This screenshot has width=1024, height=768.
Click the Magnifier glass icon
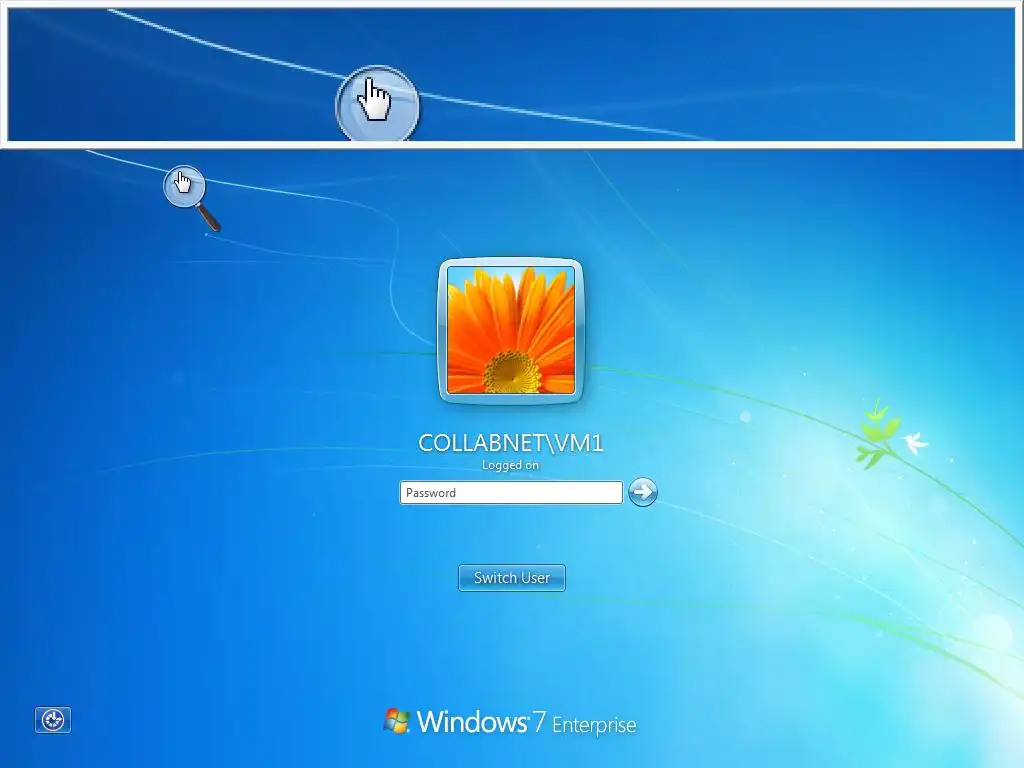[191, 198]
